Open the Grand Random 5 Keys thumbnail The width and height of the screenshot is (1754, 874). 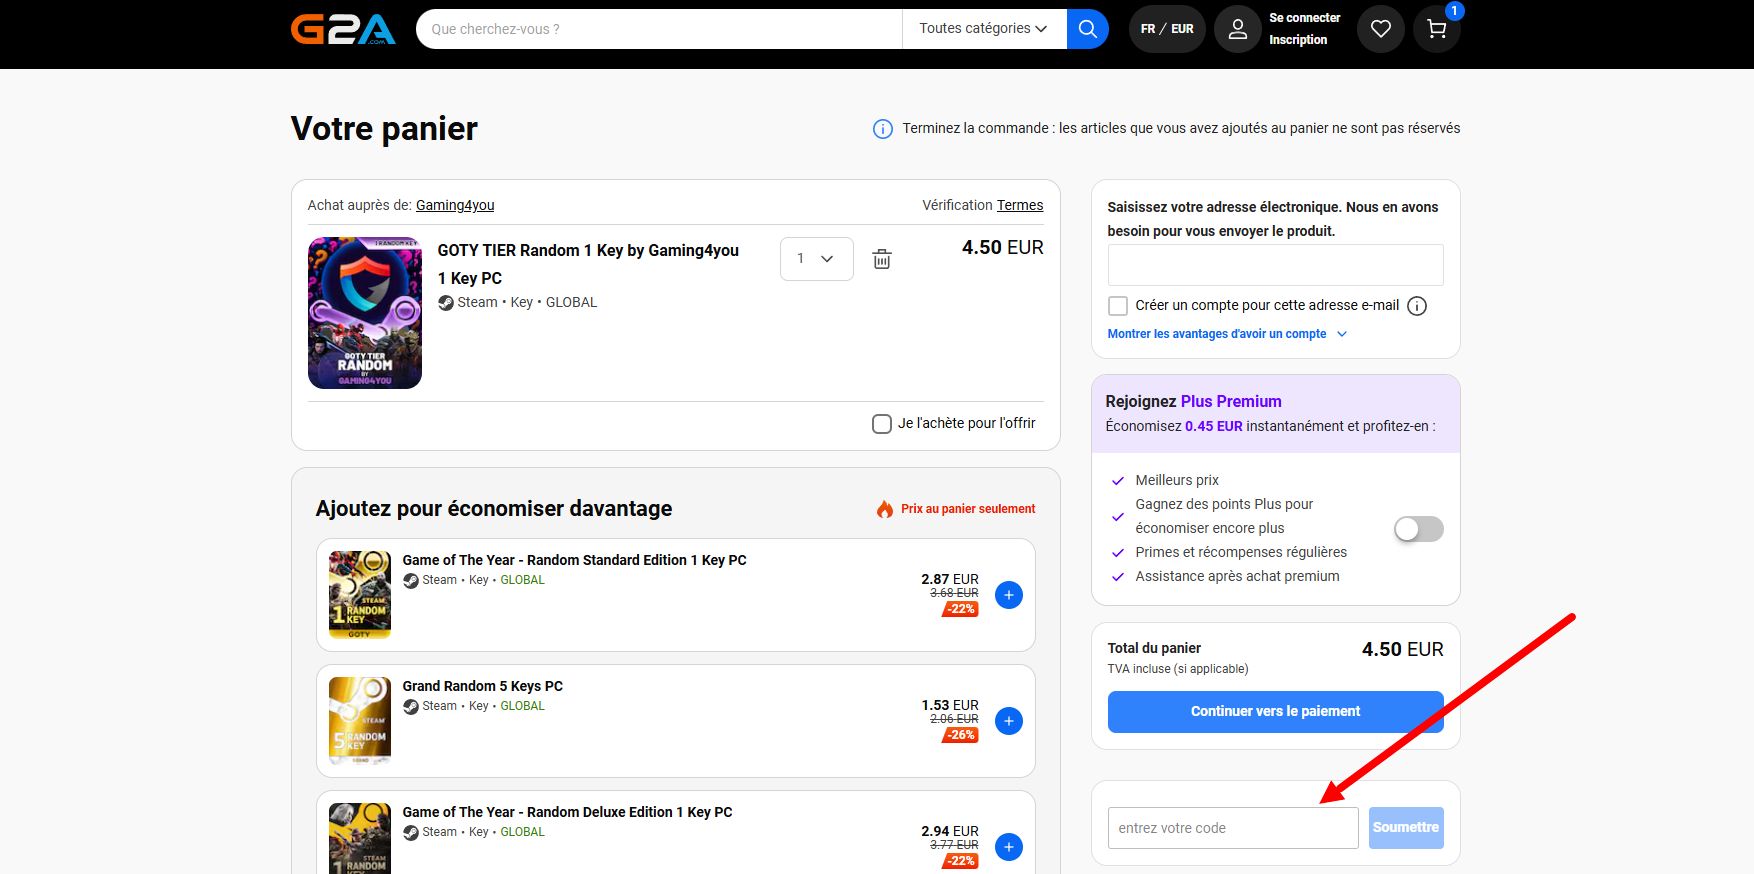(x=360, y=721)
